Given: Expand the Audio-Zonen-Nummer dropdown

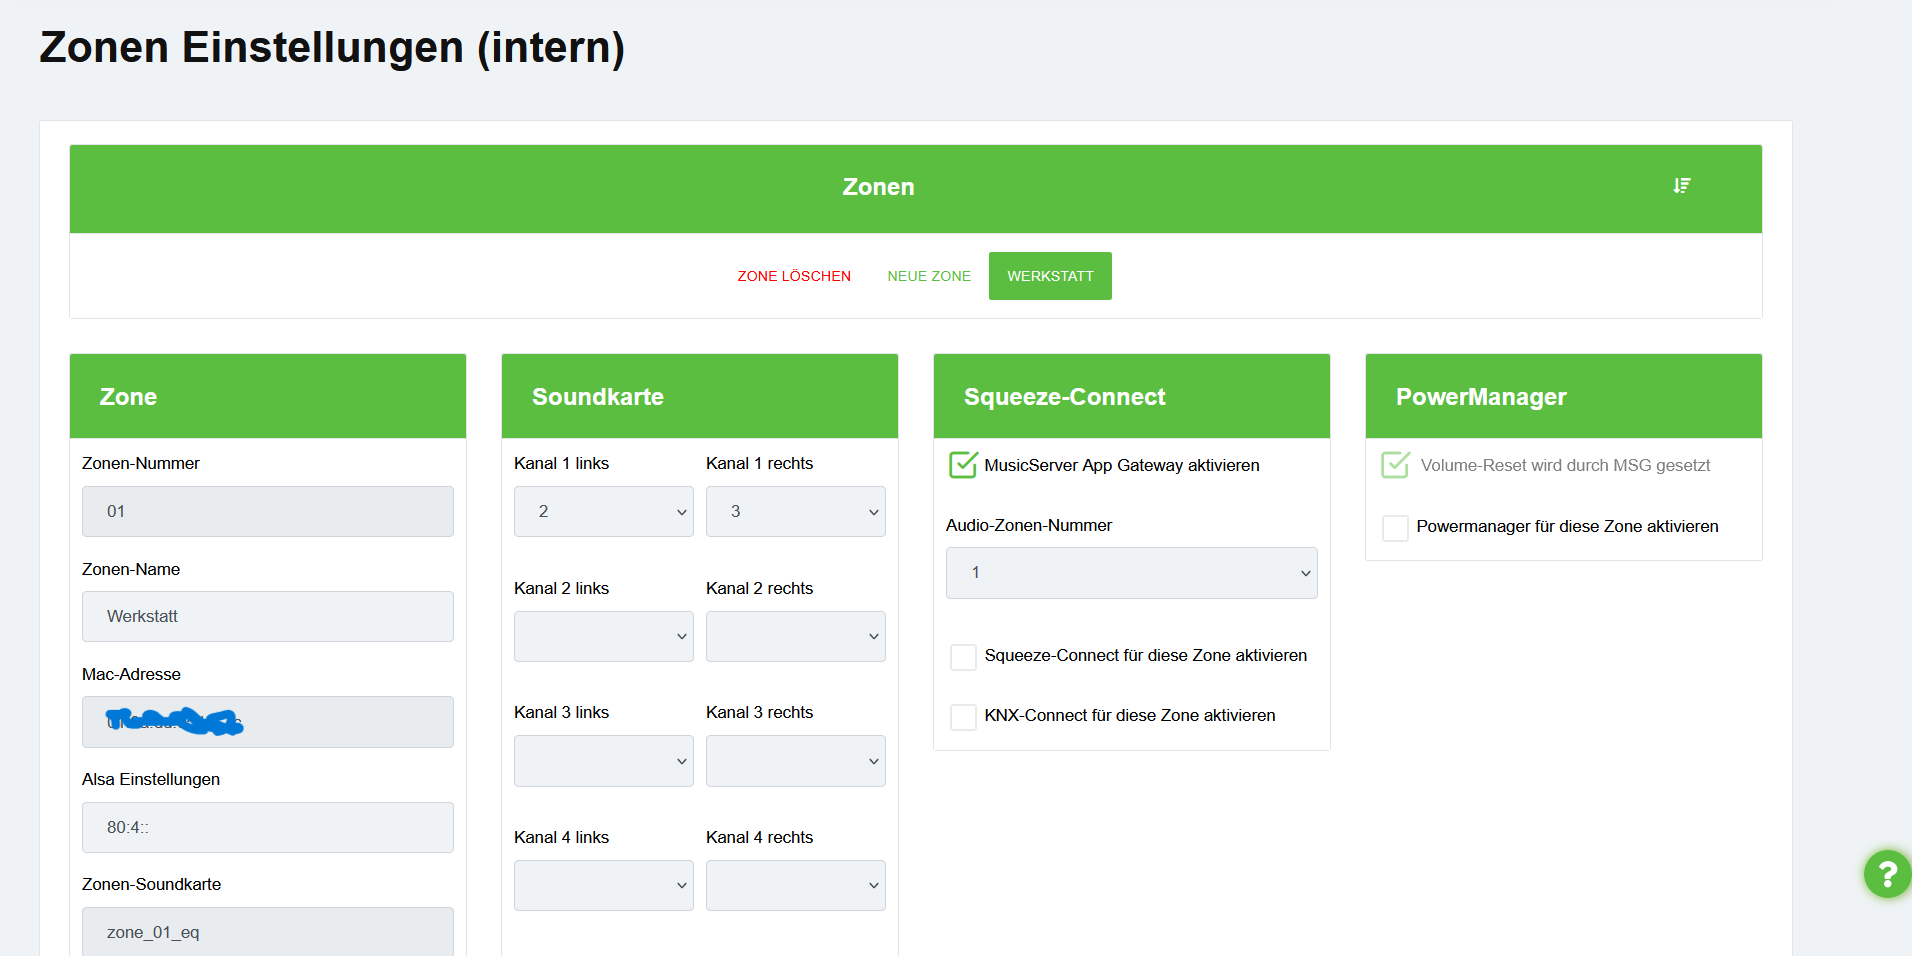Looking at the screenshot, I should point(1131,573).
